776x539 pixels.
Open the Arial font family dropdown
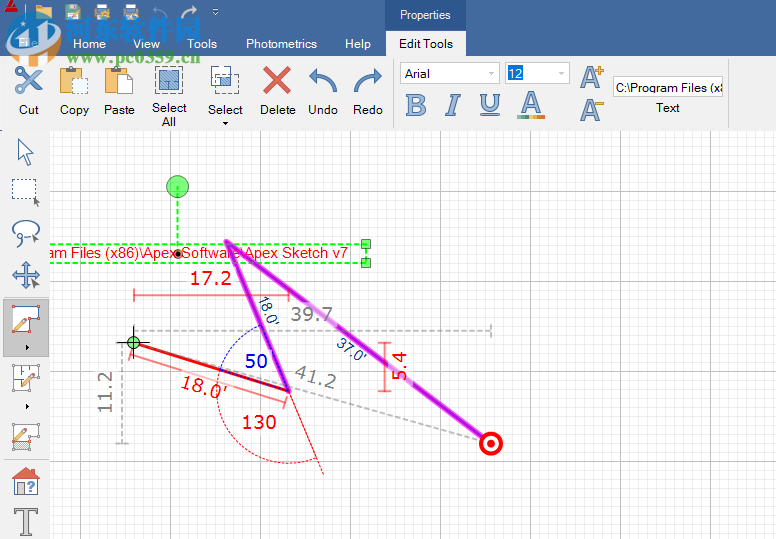click(491, 74)
